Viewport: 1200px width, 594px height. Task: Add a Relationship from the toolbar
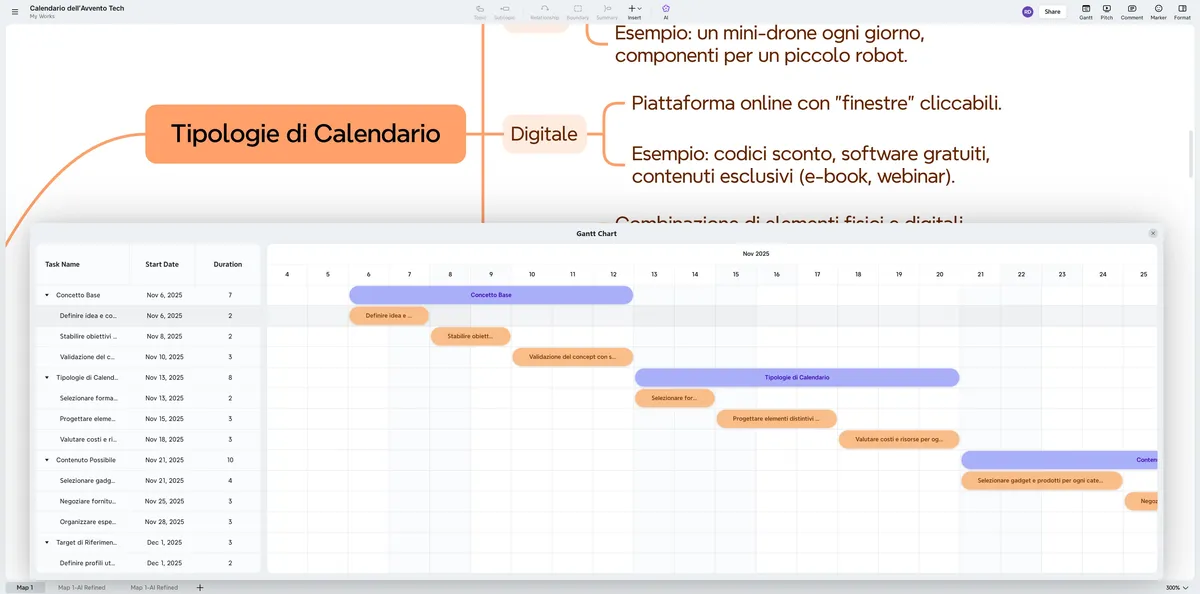[545, 11]
